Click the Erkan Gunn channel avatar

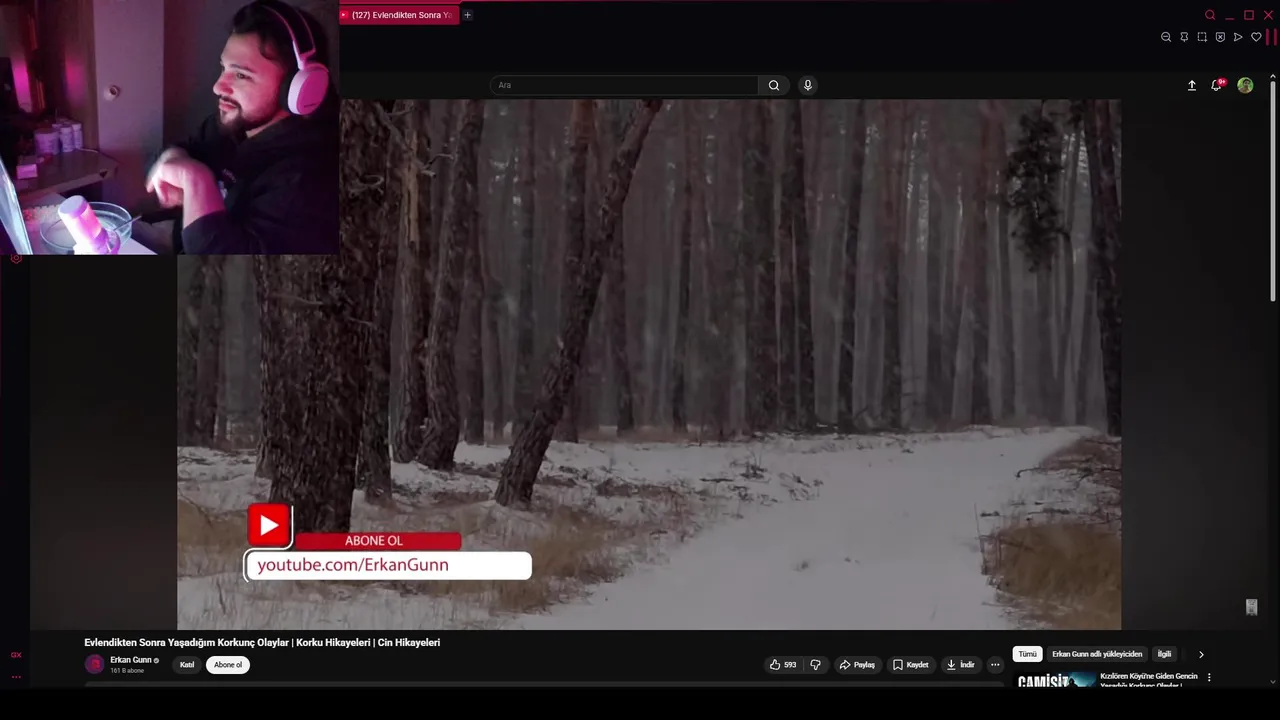pos(95,664)
